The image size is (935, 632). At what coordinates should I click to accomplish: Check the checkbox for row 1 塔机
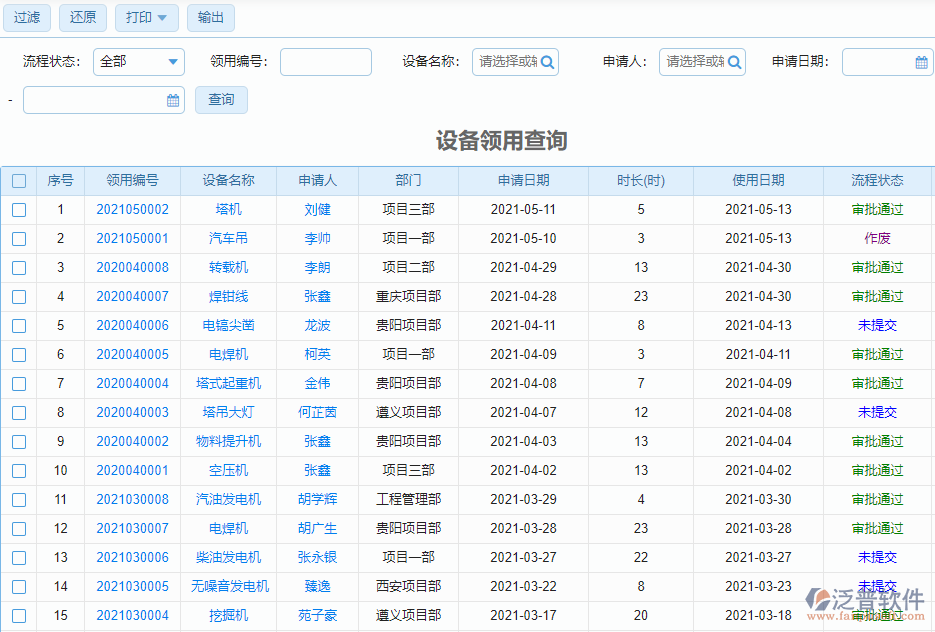19,210
